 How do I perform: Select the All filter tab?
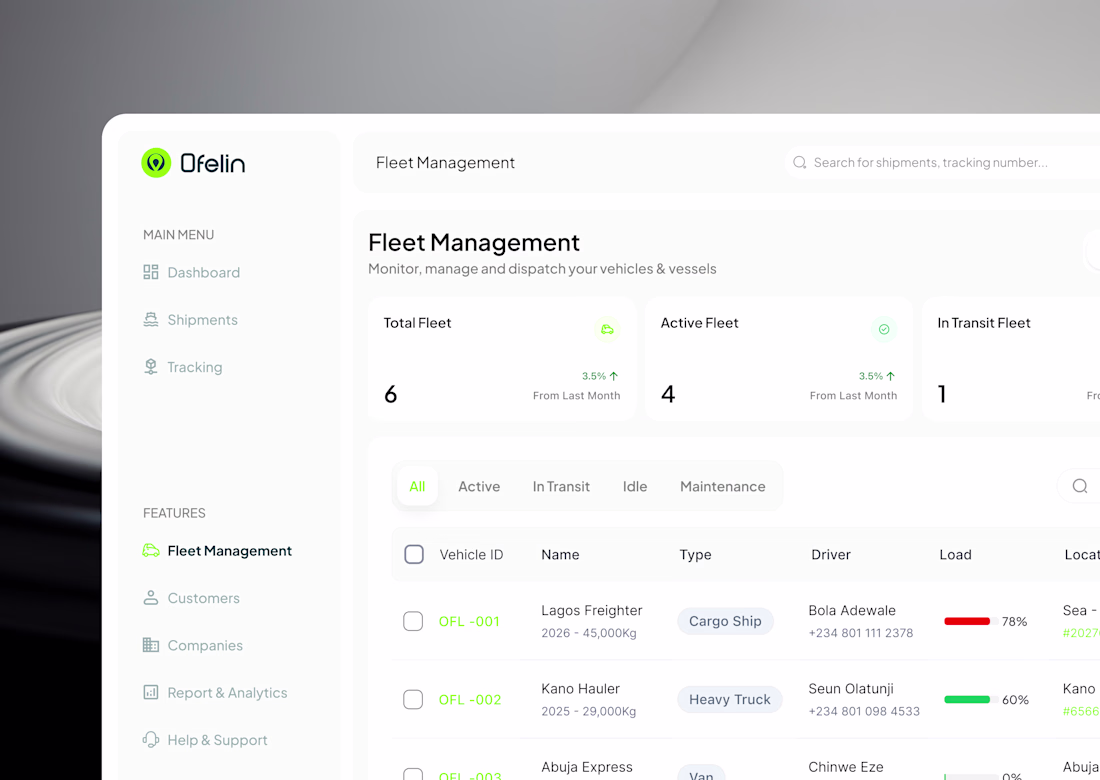(x=417, y=486)
